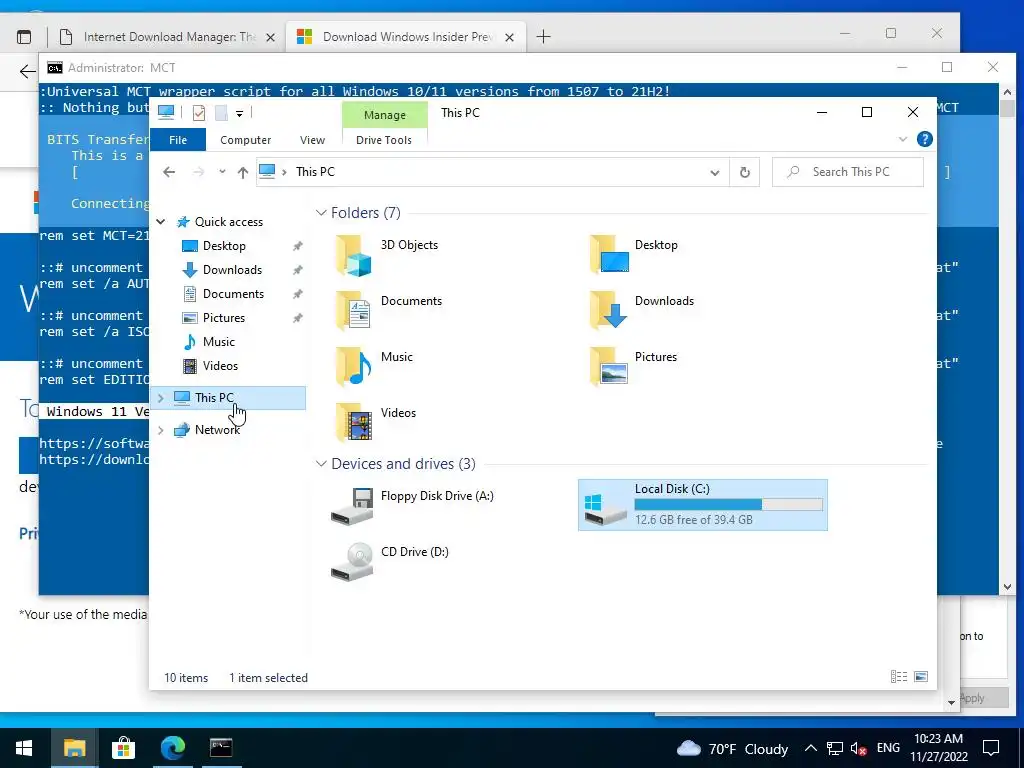
Task: Click the This PC address path
Action: pyautogui.click(x=315, y=172)
